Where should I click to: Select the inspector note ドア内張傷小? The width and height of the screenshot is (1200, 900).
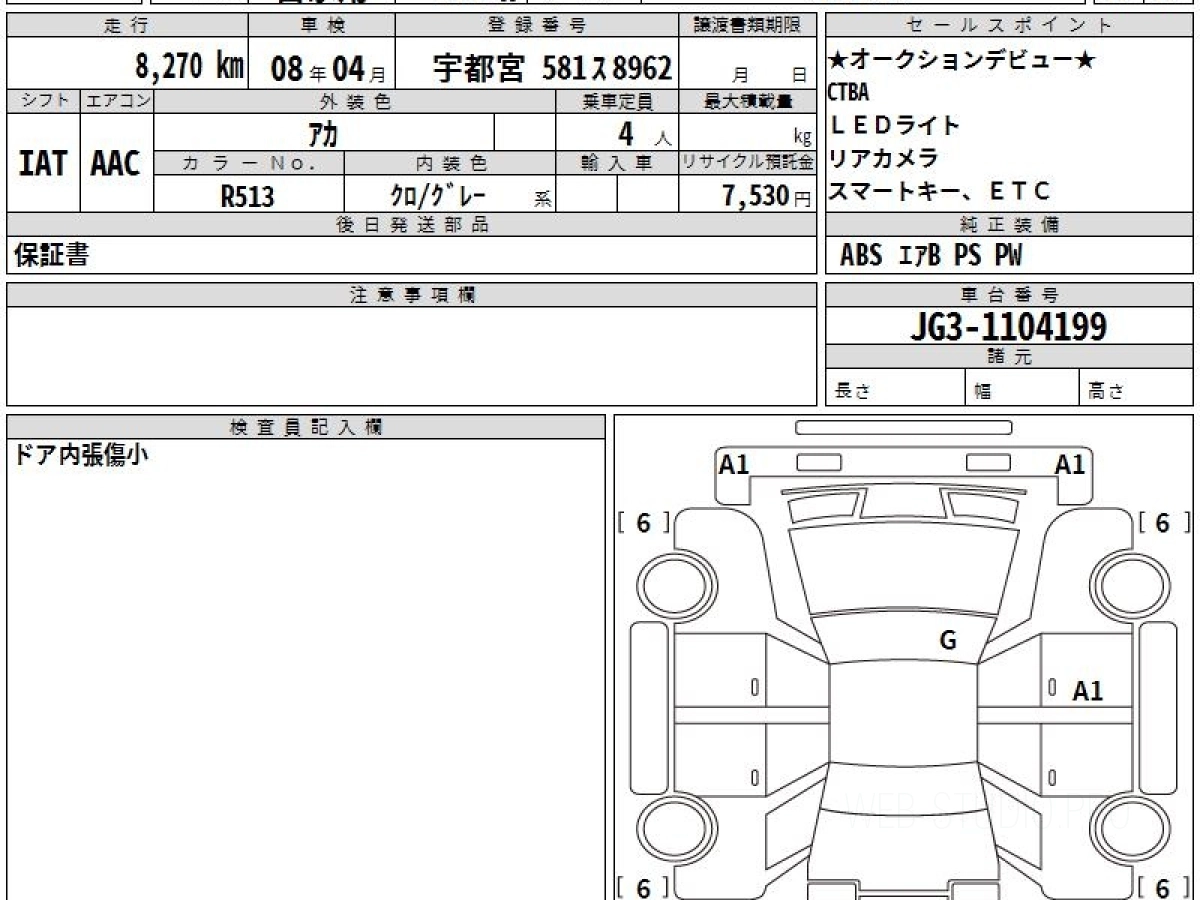[82, 456]
